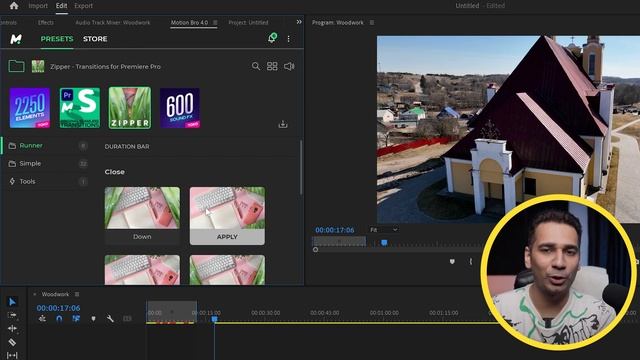Open the Simple category
This screenshot has height=360, width=640.
click(x=45, y=164)
